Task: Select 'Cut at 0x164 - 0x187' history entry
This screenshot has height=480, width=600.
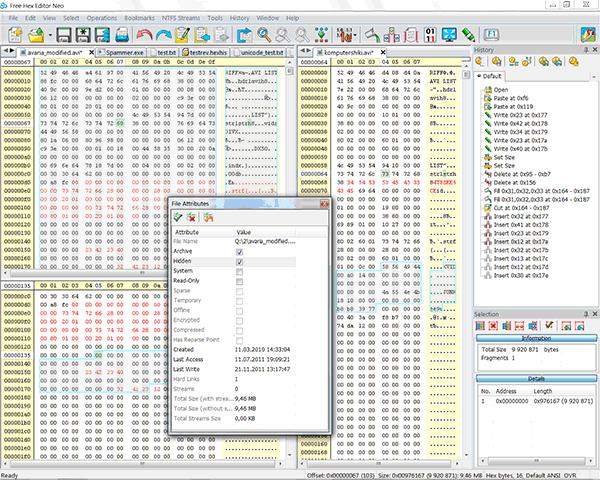Action: click(x=521, y=208)
